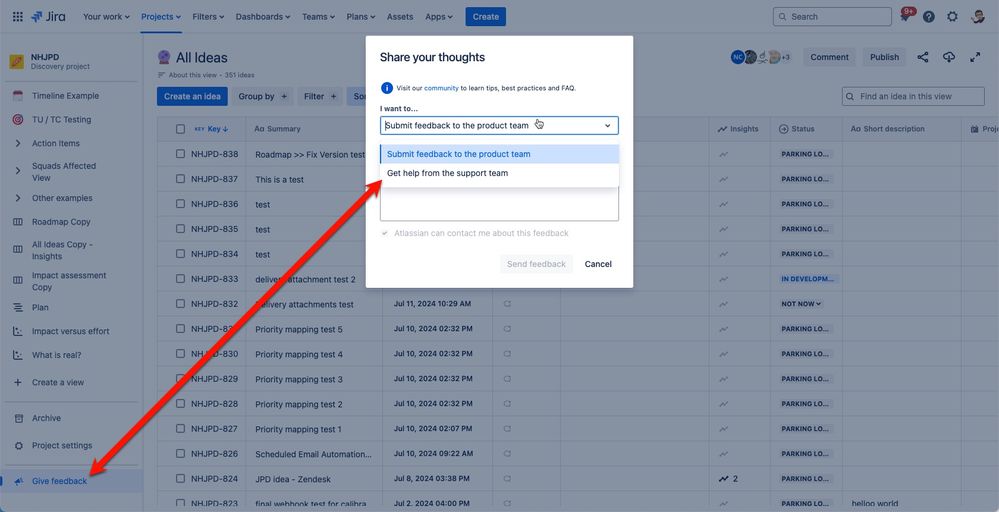Open the app switcher grid icon
This screenshot has height=512, width=999.
coord(18,17)
